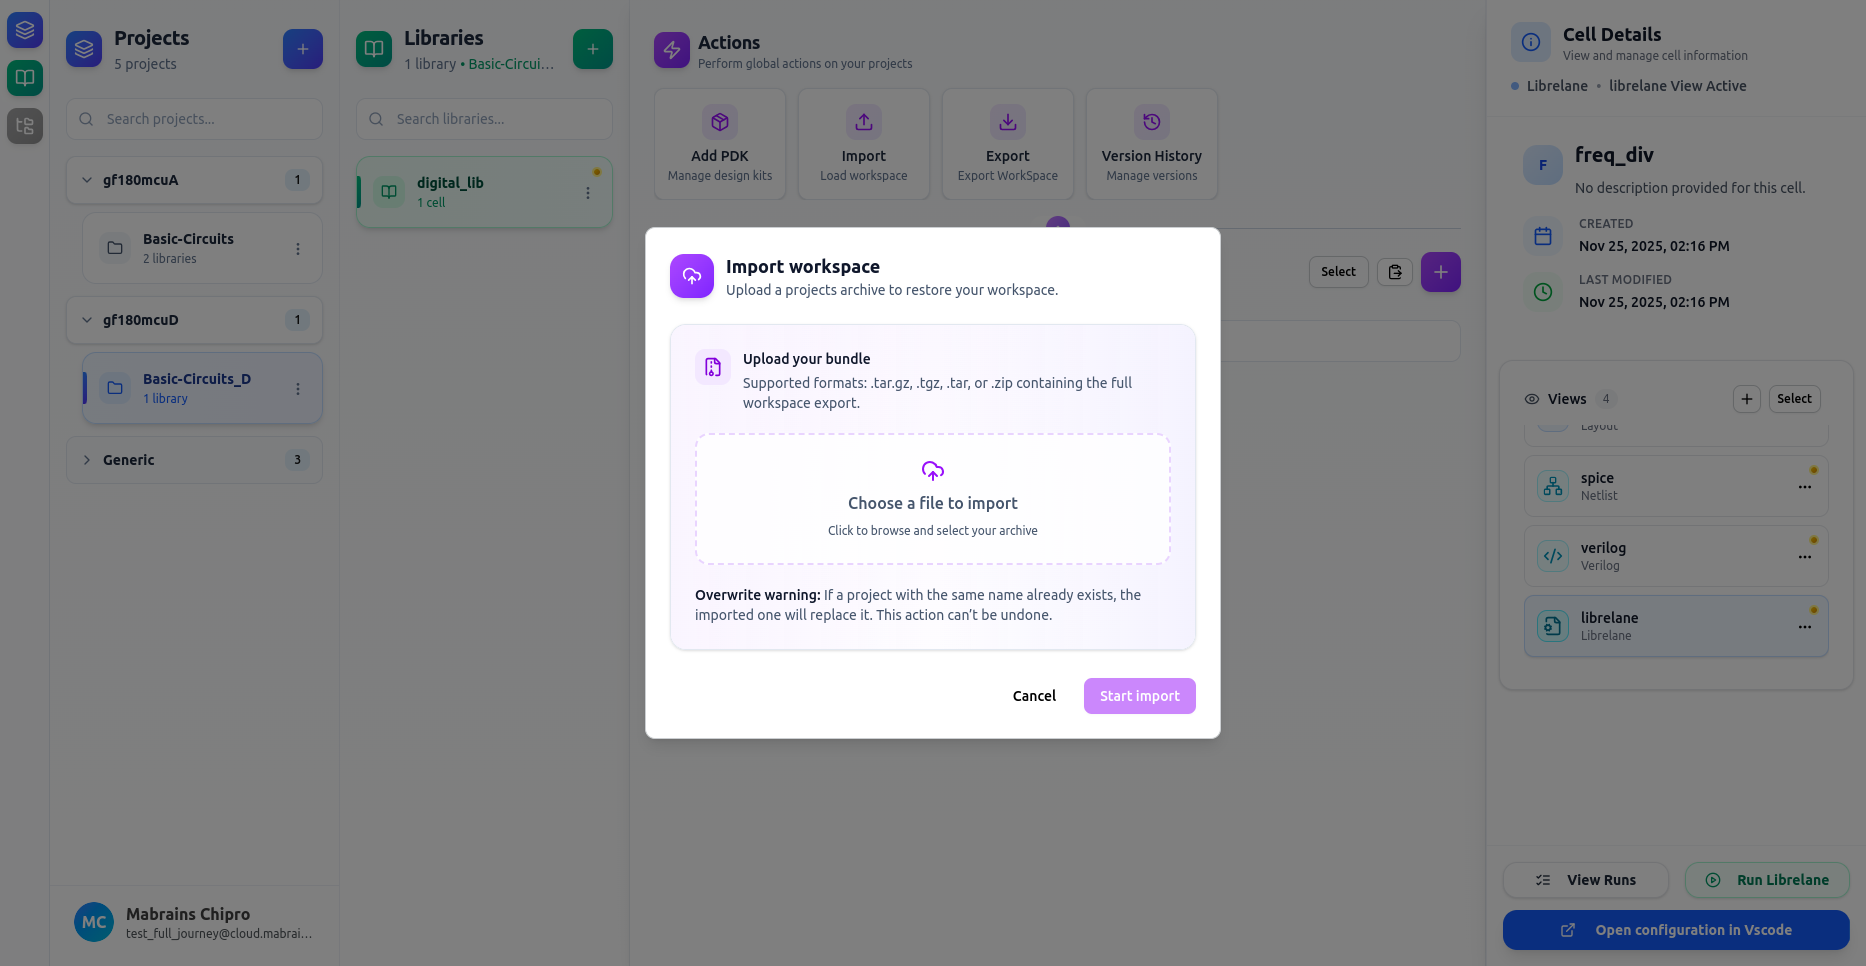This screenshot has height=966, width=1866.
Task: Toggle the Views visibility eye icon
Action: [x=1531, y=398]
